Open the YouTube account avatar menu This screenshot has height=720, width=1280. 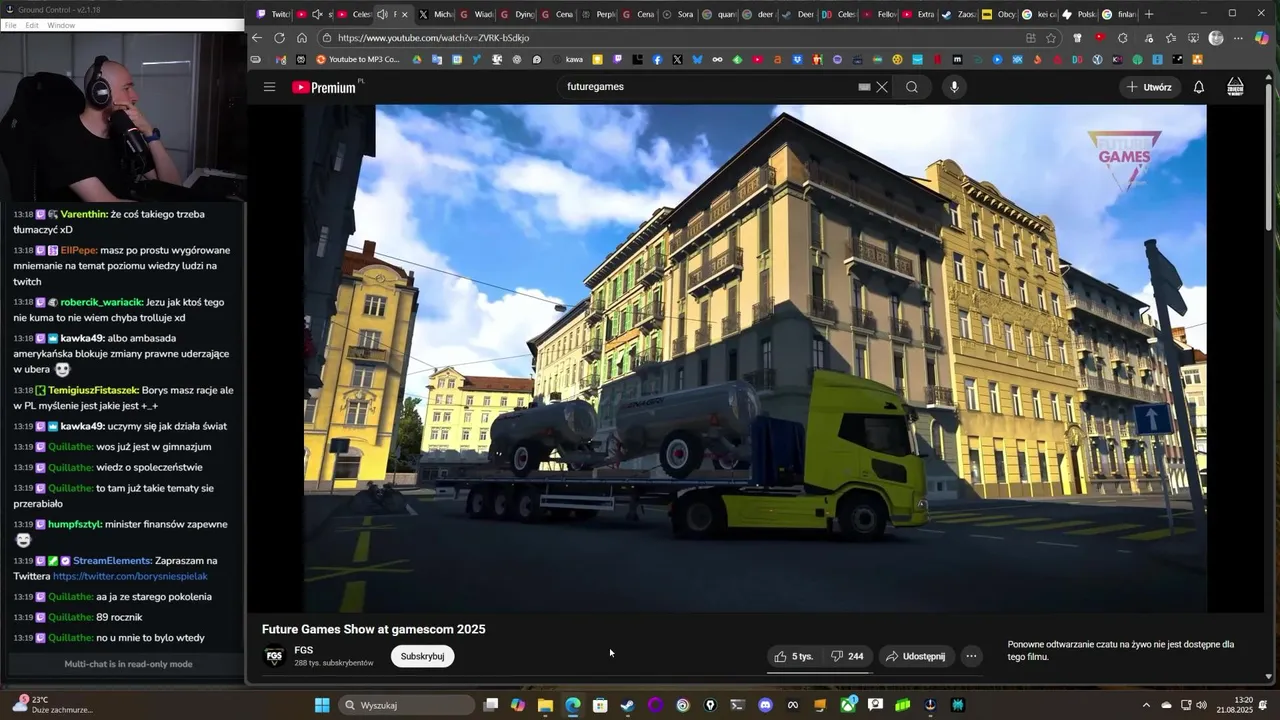point(1235,87)
